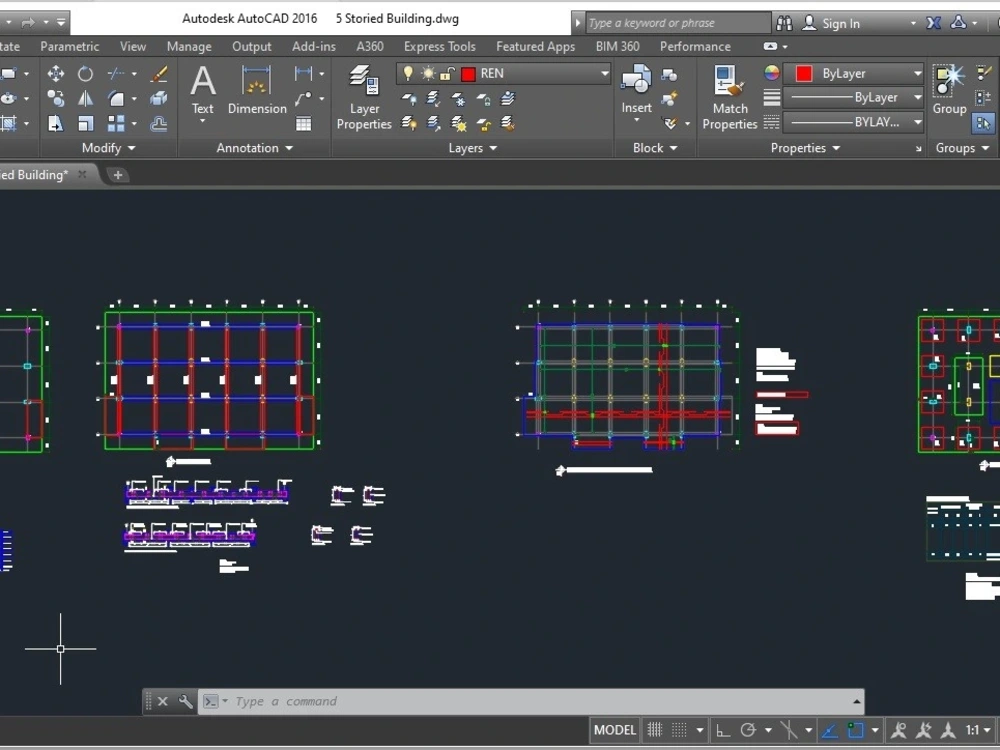Select the Move tool in Modify panel
Image resolution: width=1000 pixels, height=750 pixels.
(x=56, y=73)
